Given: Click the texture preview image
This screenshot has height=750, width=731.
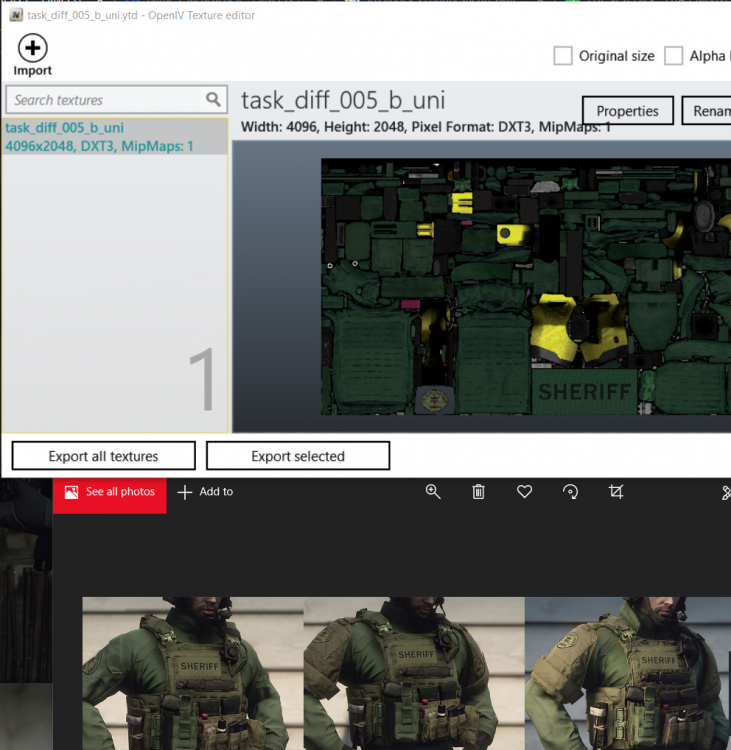Looking at the screenshot, I should coord(526,287).
